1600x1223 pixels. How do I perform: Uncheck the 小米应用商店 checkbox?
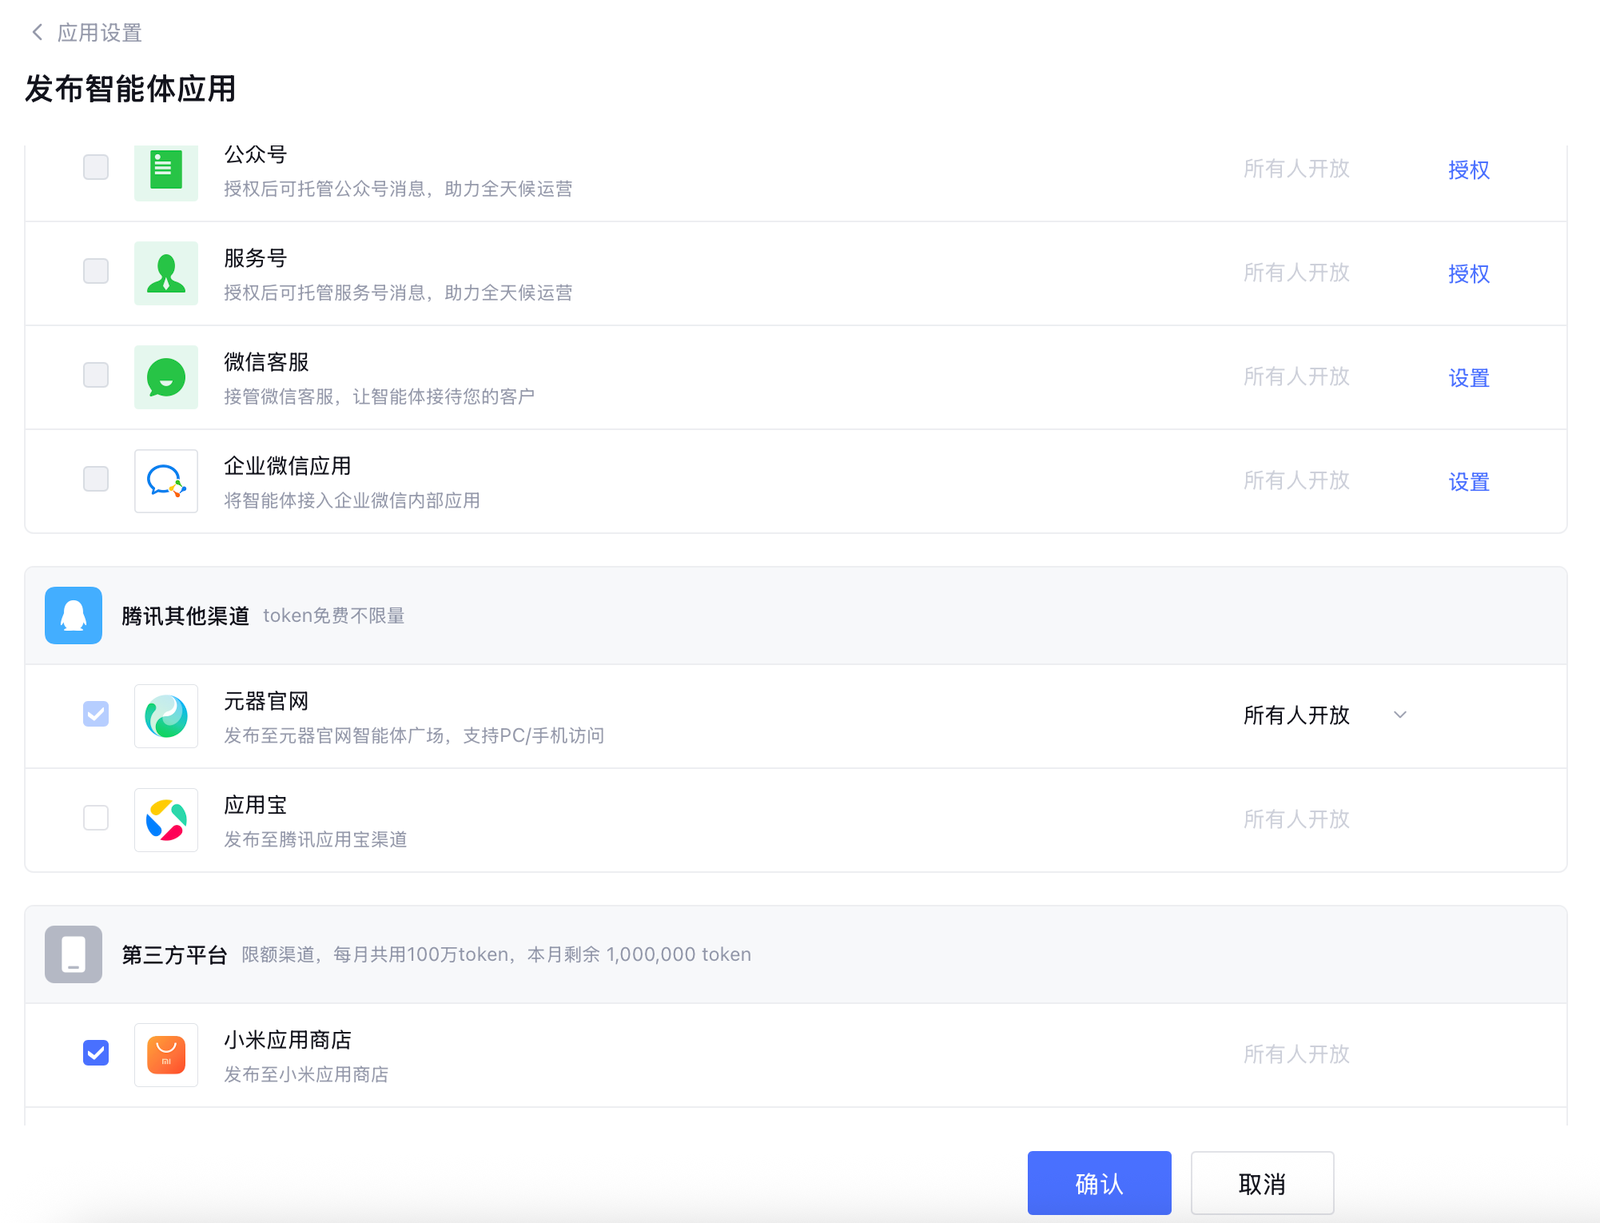[x=96, y=1053]
